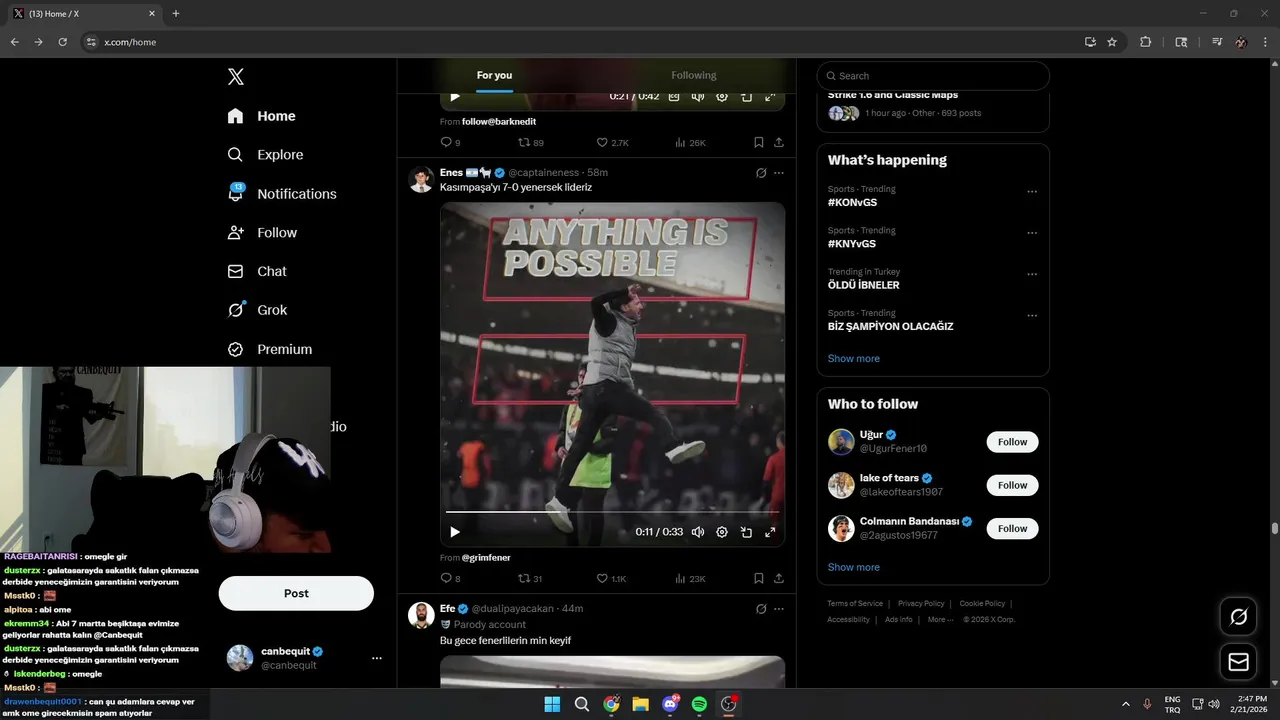1280x720 pixels.
Task: Open more options on Efe post
Action: pyautogui.click(x=779, y=609)
